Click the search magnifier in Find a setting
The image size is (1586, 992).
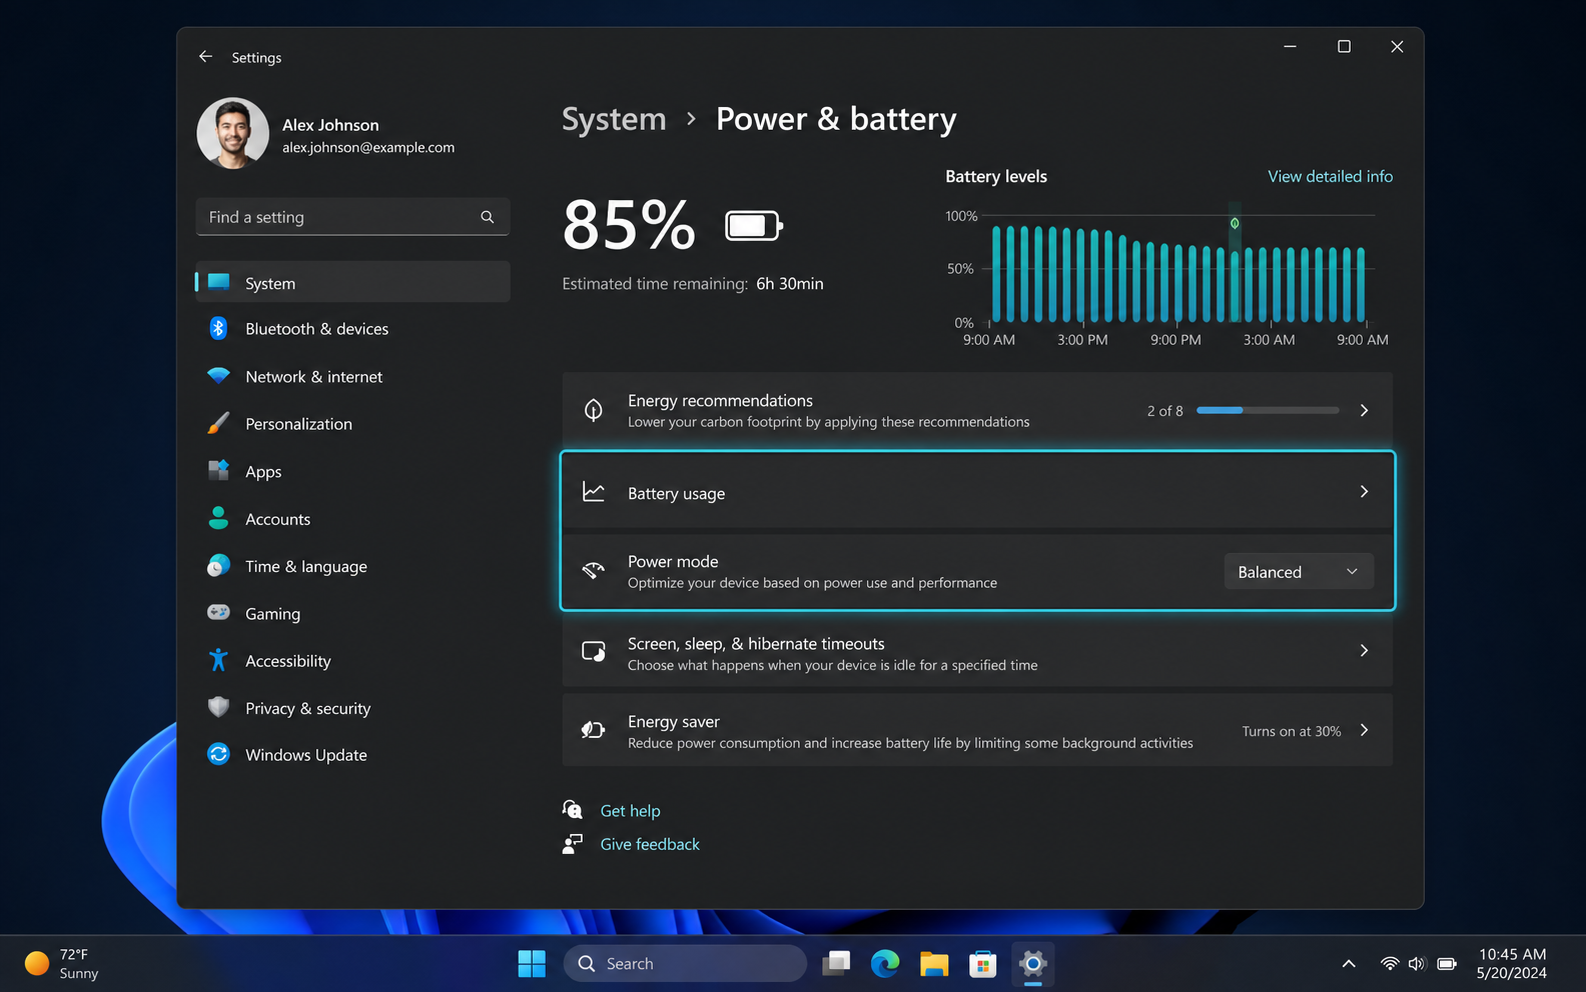point(487,217)
